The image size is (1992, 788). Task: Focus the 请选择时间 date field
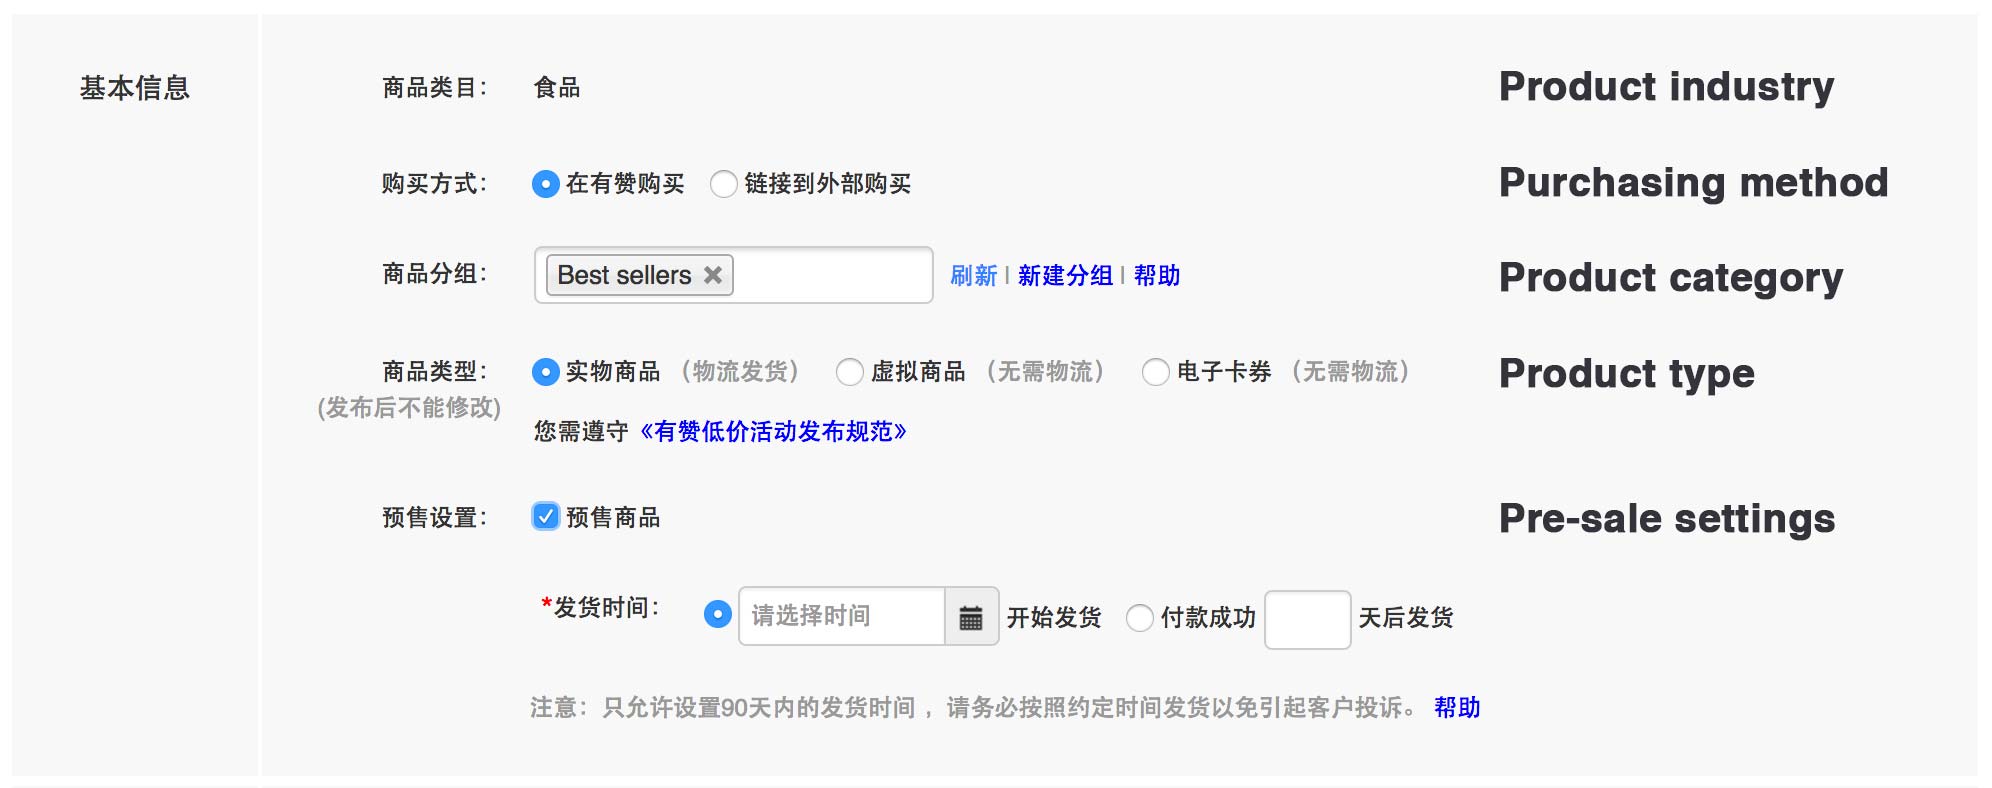pyautogui.click(x=842, y=616)
